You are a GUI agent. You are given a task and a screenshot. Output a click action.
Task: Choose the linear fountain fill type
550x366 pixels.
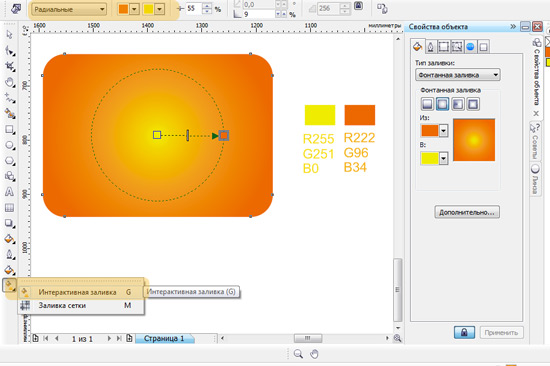pos(427,104)
